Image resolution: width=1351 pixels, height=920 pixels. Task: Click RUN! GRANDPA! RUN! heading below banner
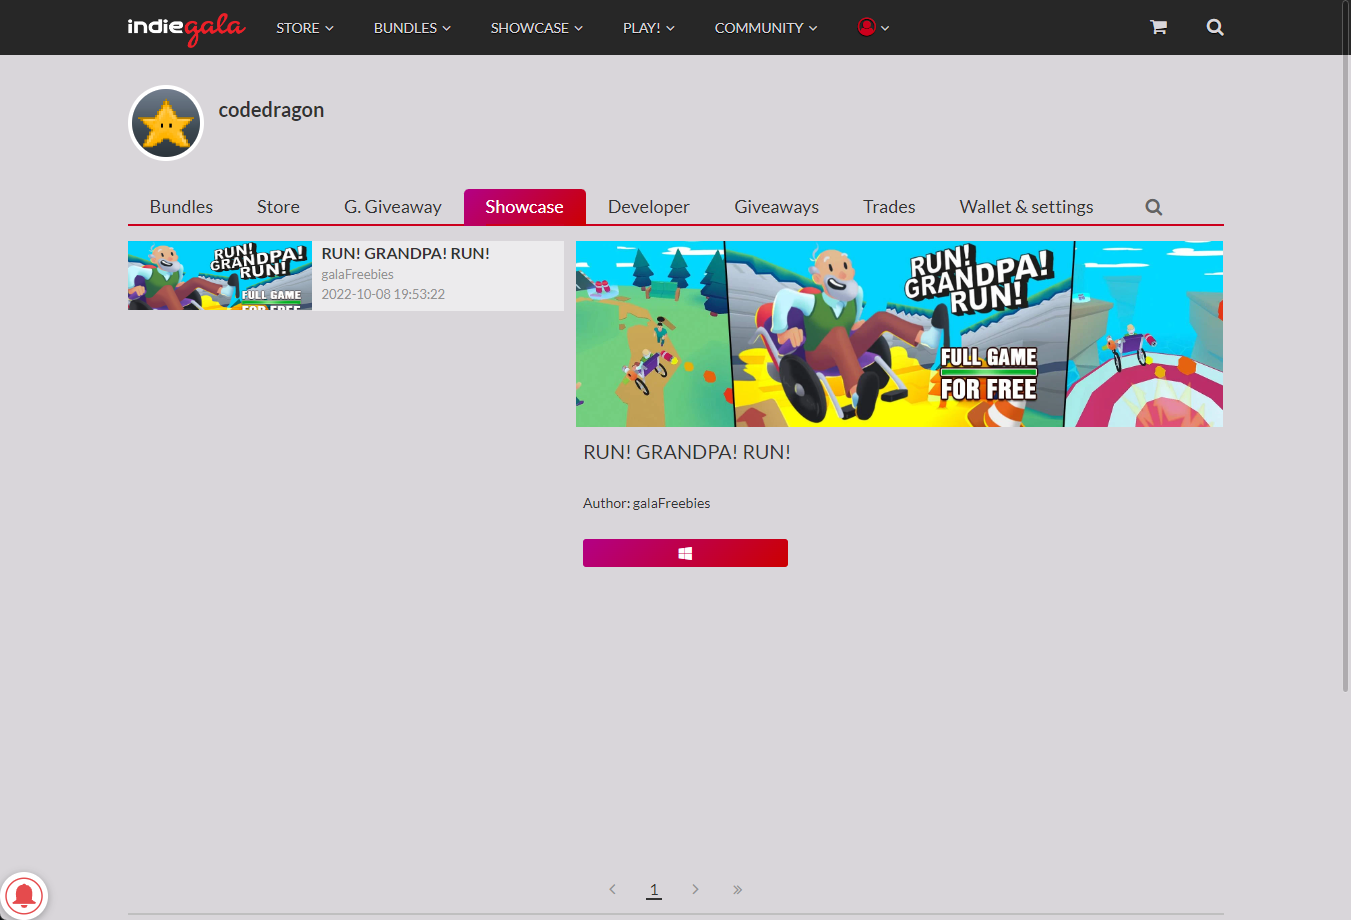pos(687,452)
